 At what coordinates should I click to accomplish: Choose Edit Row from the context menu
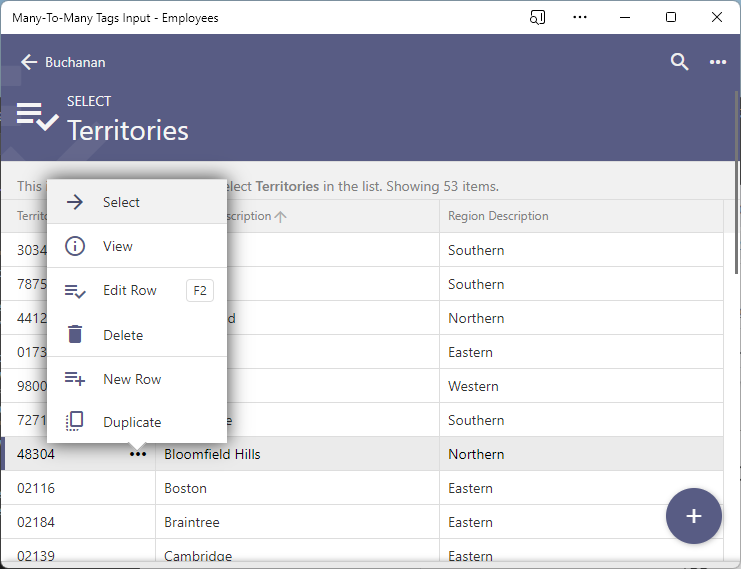tap(129, 290)
